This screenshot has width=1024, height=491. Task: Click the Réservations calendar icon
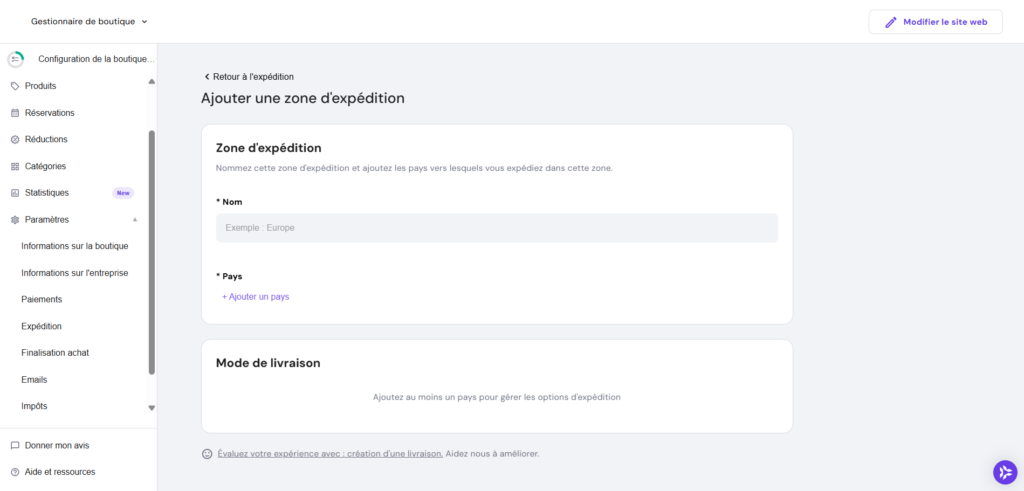pos(15,113)
